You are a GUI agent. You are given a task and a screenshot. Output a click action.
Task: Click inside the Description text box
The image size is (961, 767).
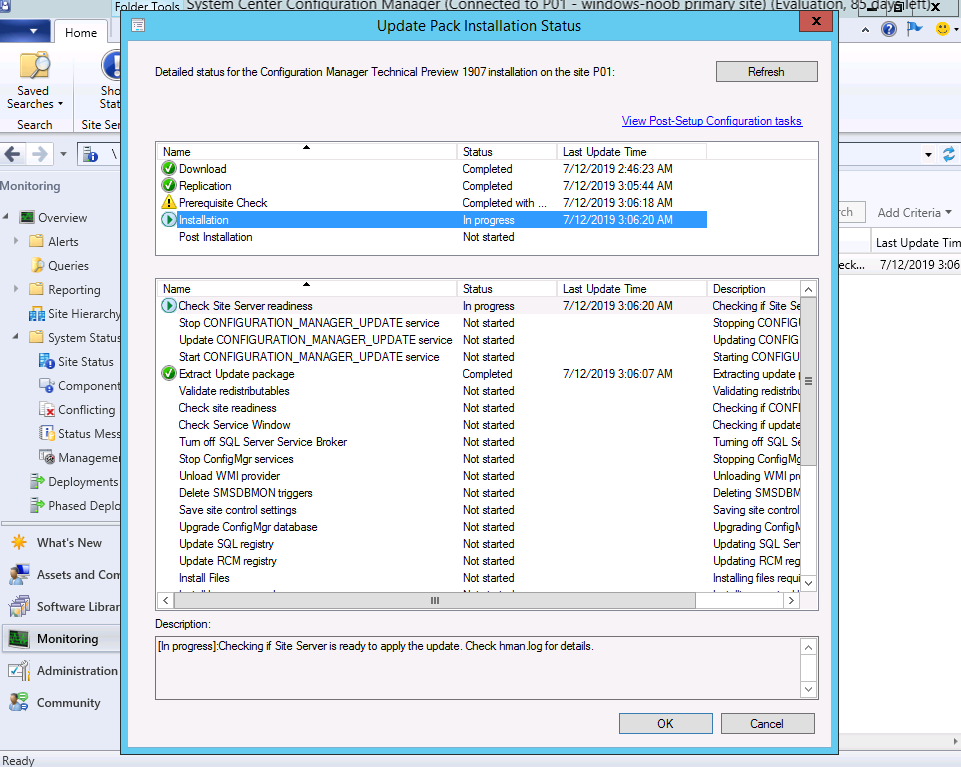[x=478, y=668]
